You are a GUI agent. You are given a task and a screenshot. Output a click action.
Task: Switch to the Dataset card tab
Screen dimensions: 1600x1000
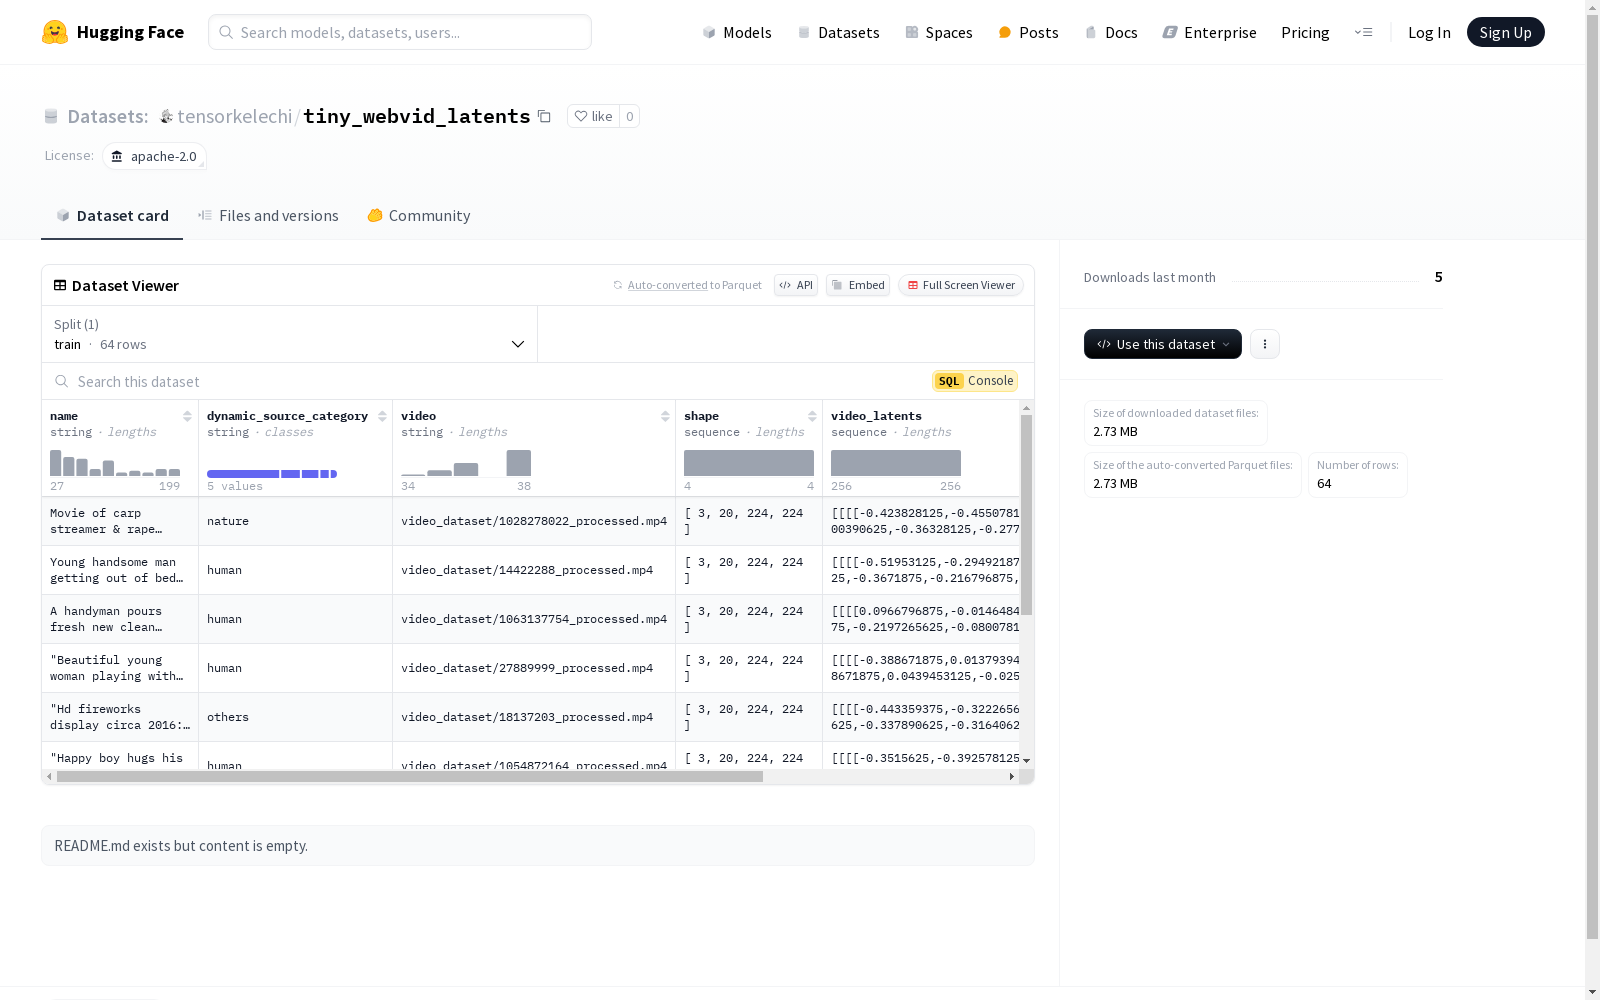[112, 216]
